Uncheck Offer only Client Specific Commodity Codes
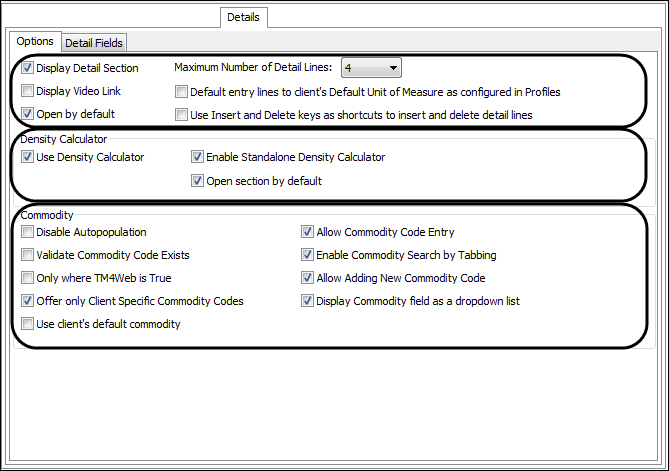The image size is (669, 471). 27,301
